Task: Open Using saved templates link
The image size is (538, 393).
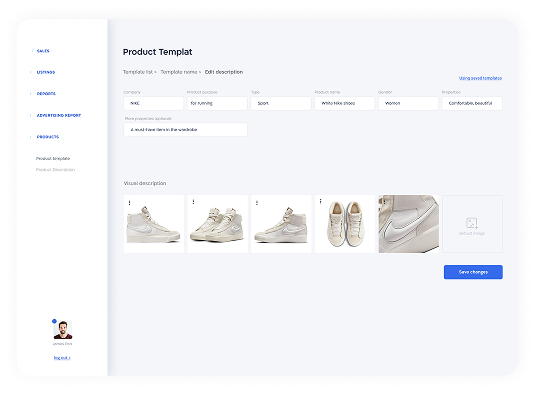Action: pyautogui.click(x=480, y=78)
